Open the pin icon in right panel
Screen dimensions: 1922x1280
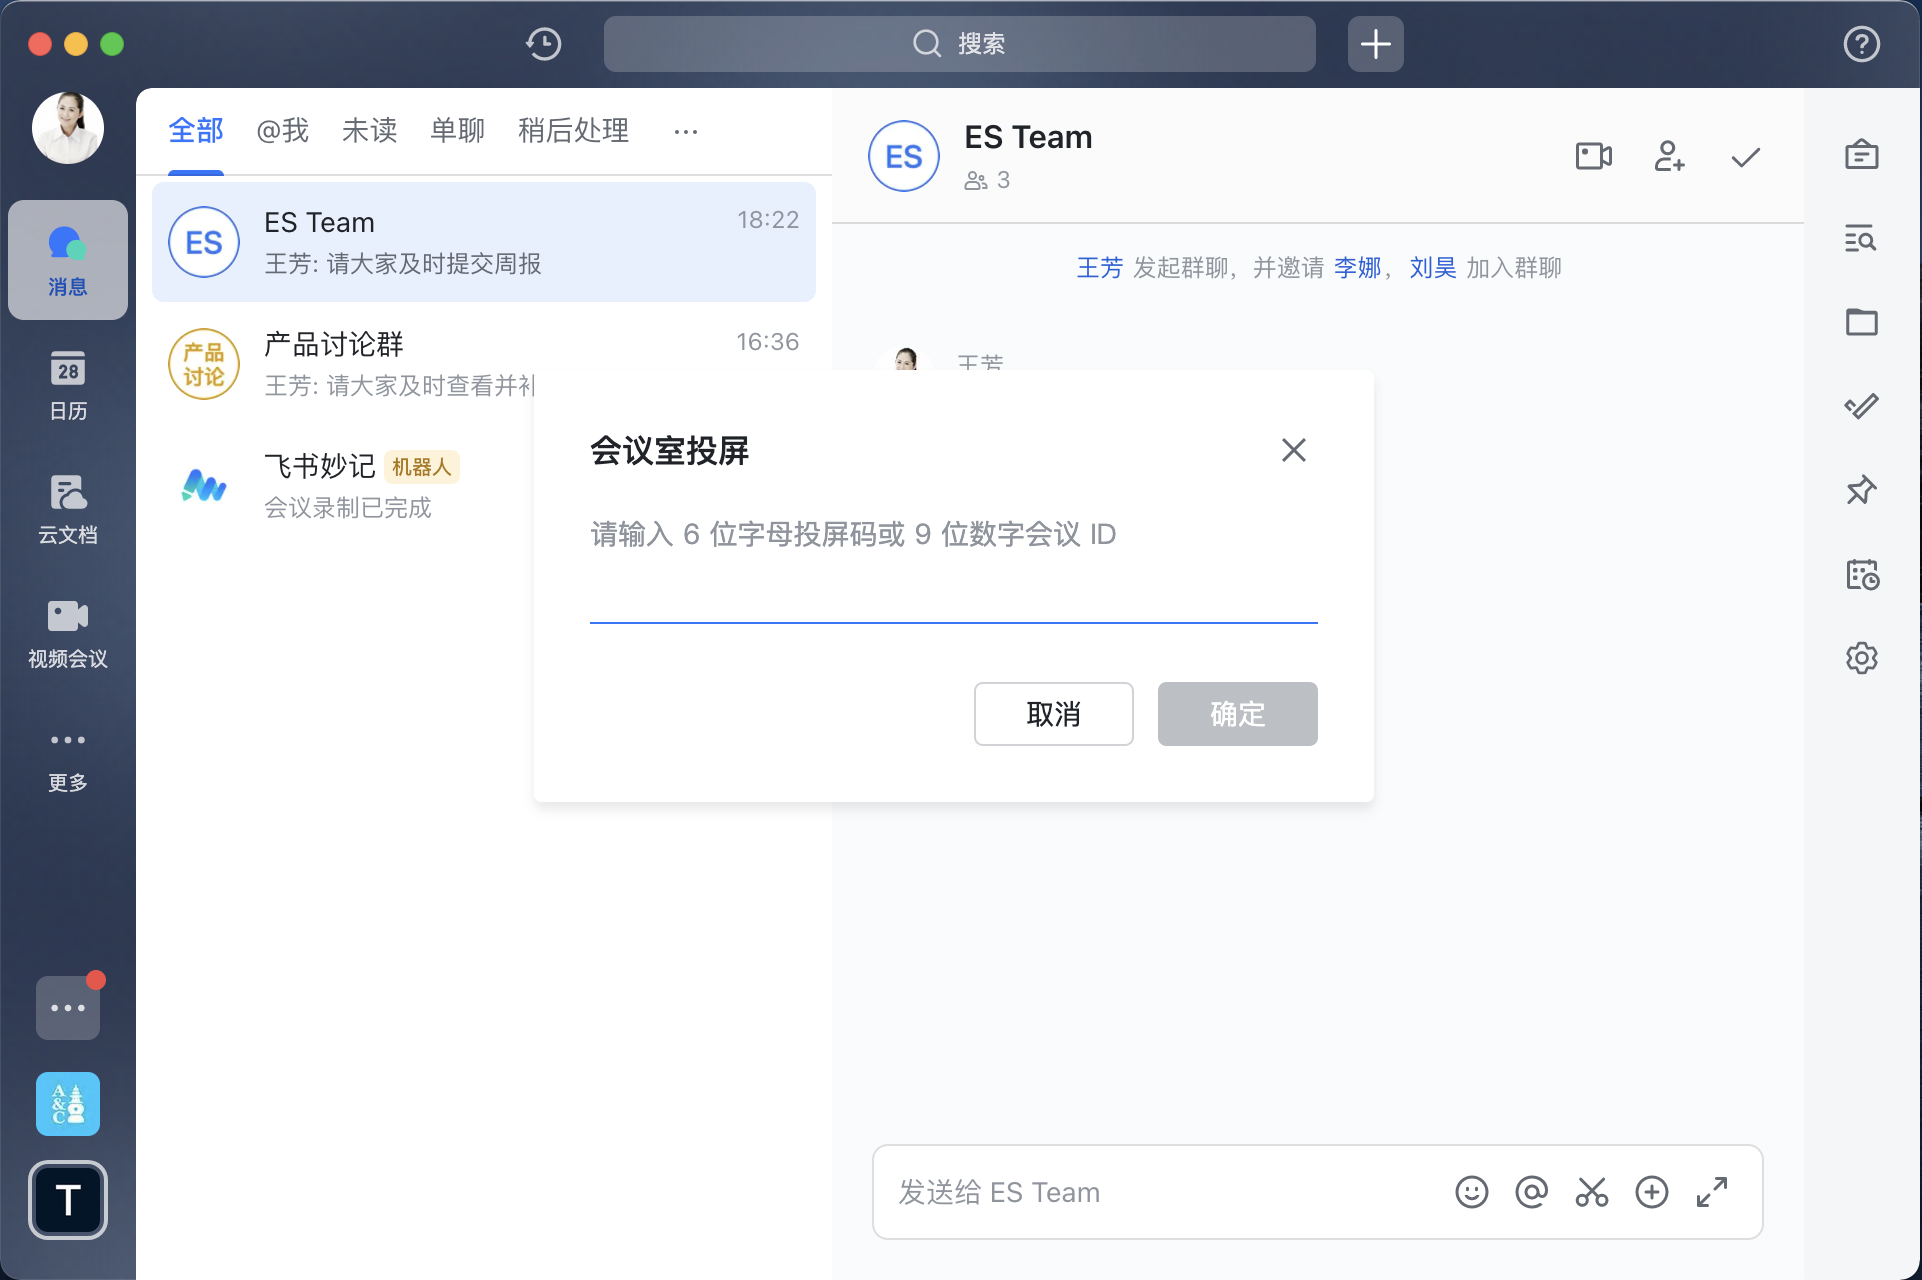point(1861,490)
